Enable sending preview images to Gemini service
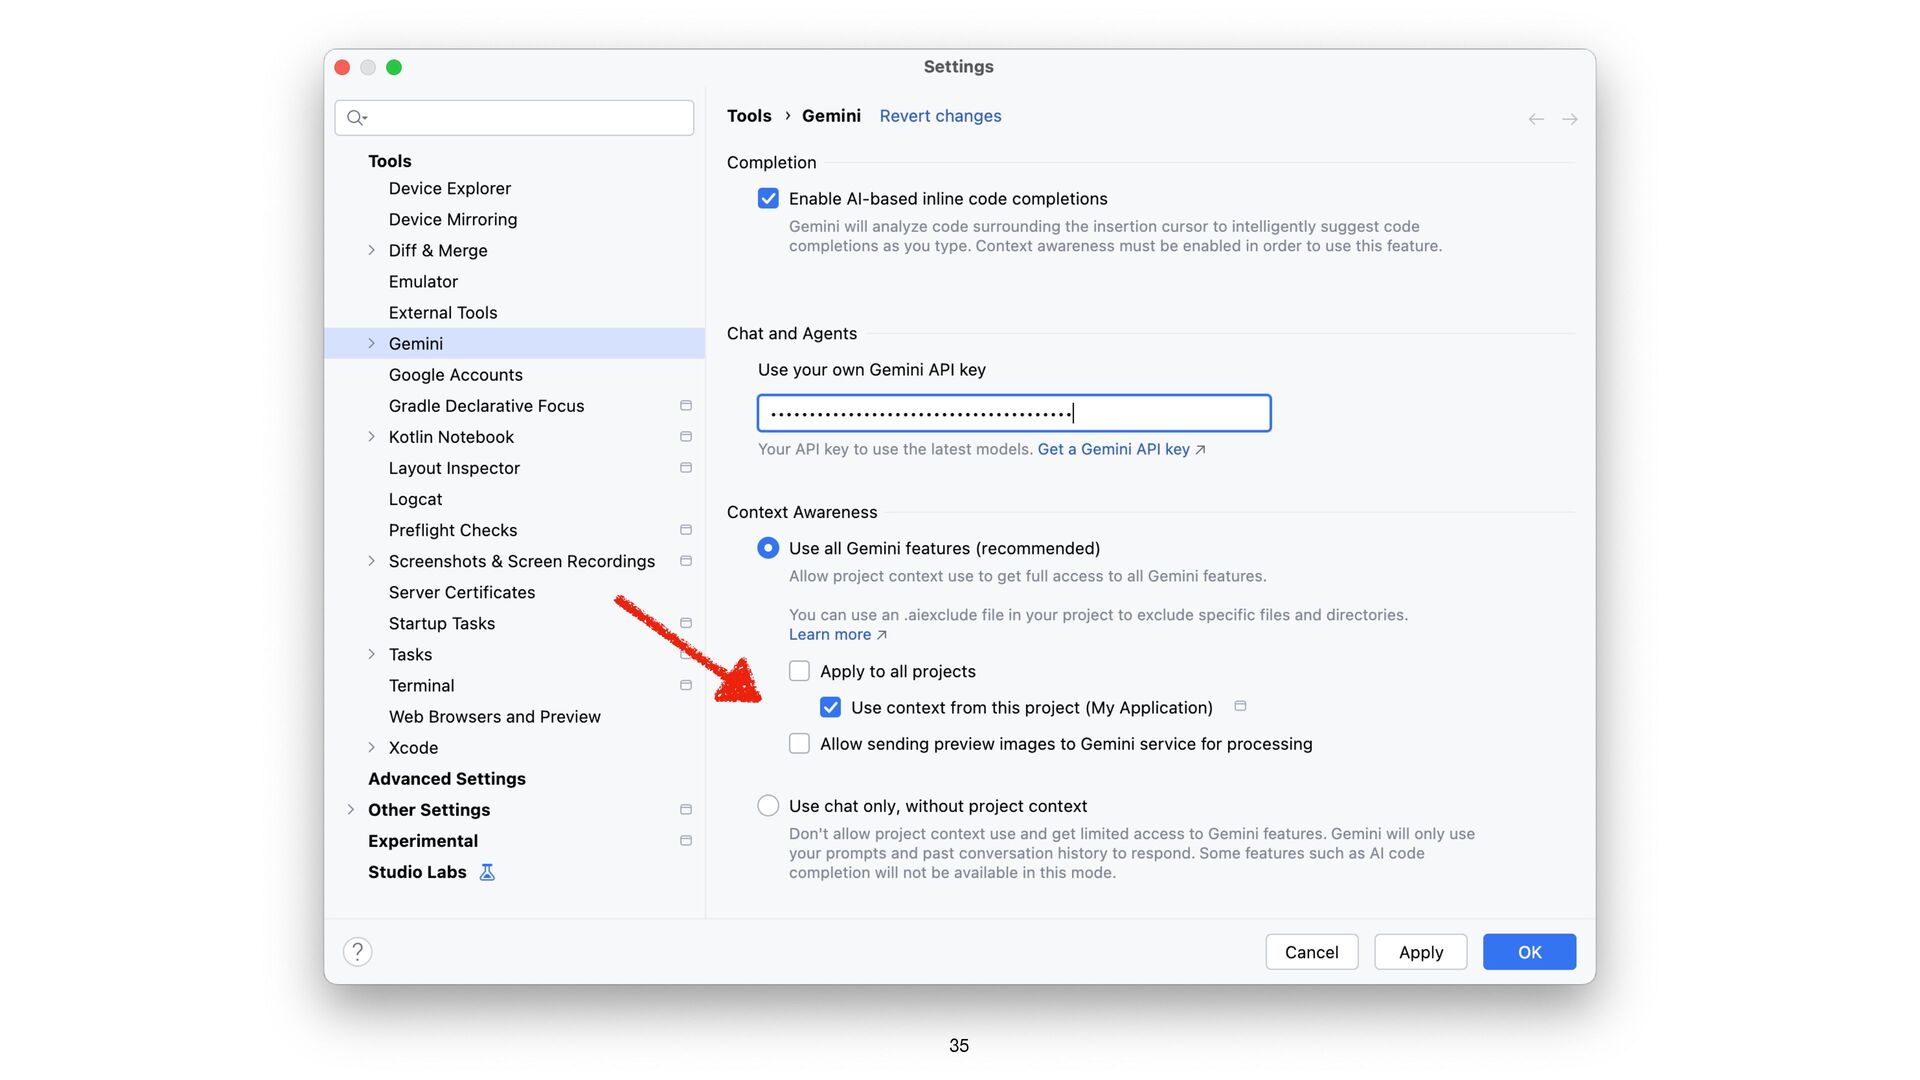This screenshot has width=1920, height=1080. pos(799,744)
